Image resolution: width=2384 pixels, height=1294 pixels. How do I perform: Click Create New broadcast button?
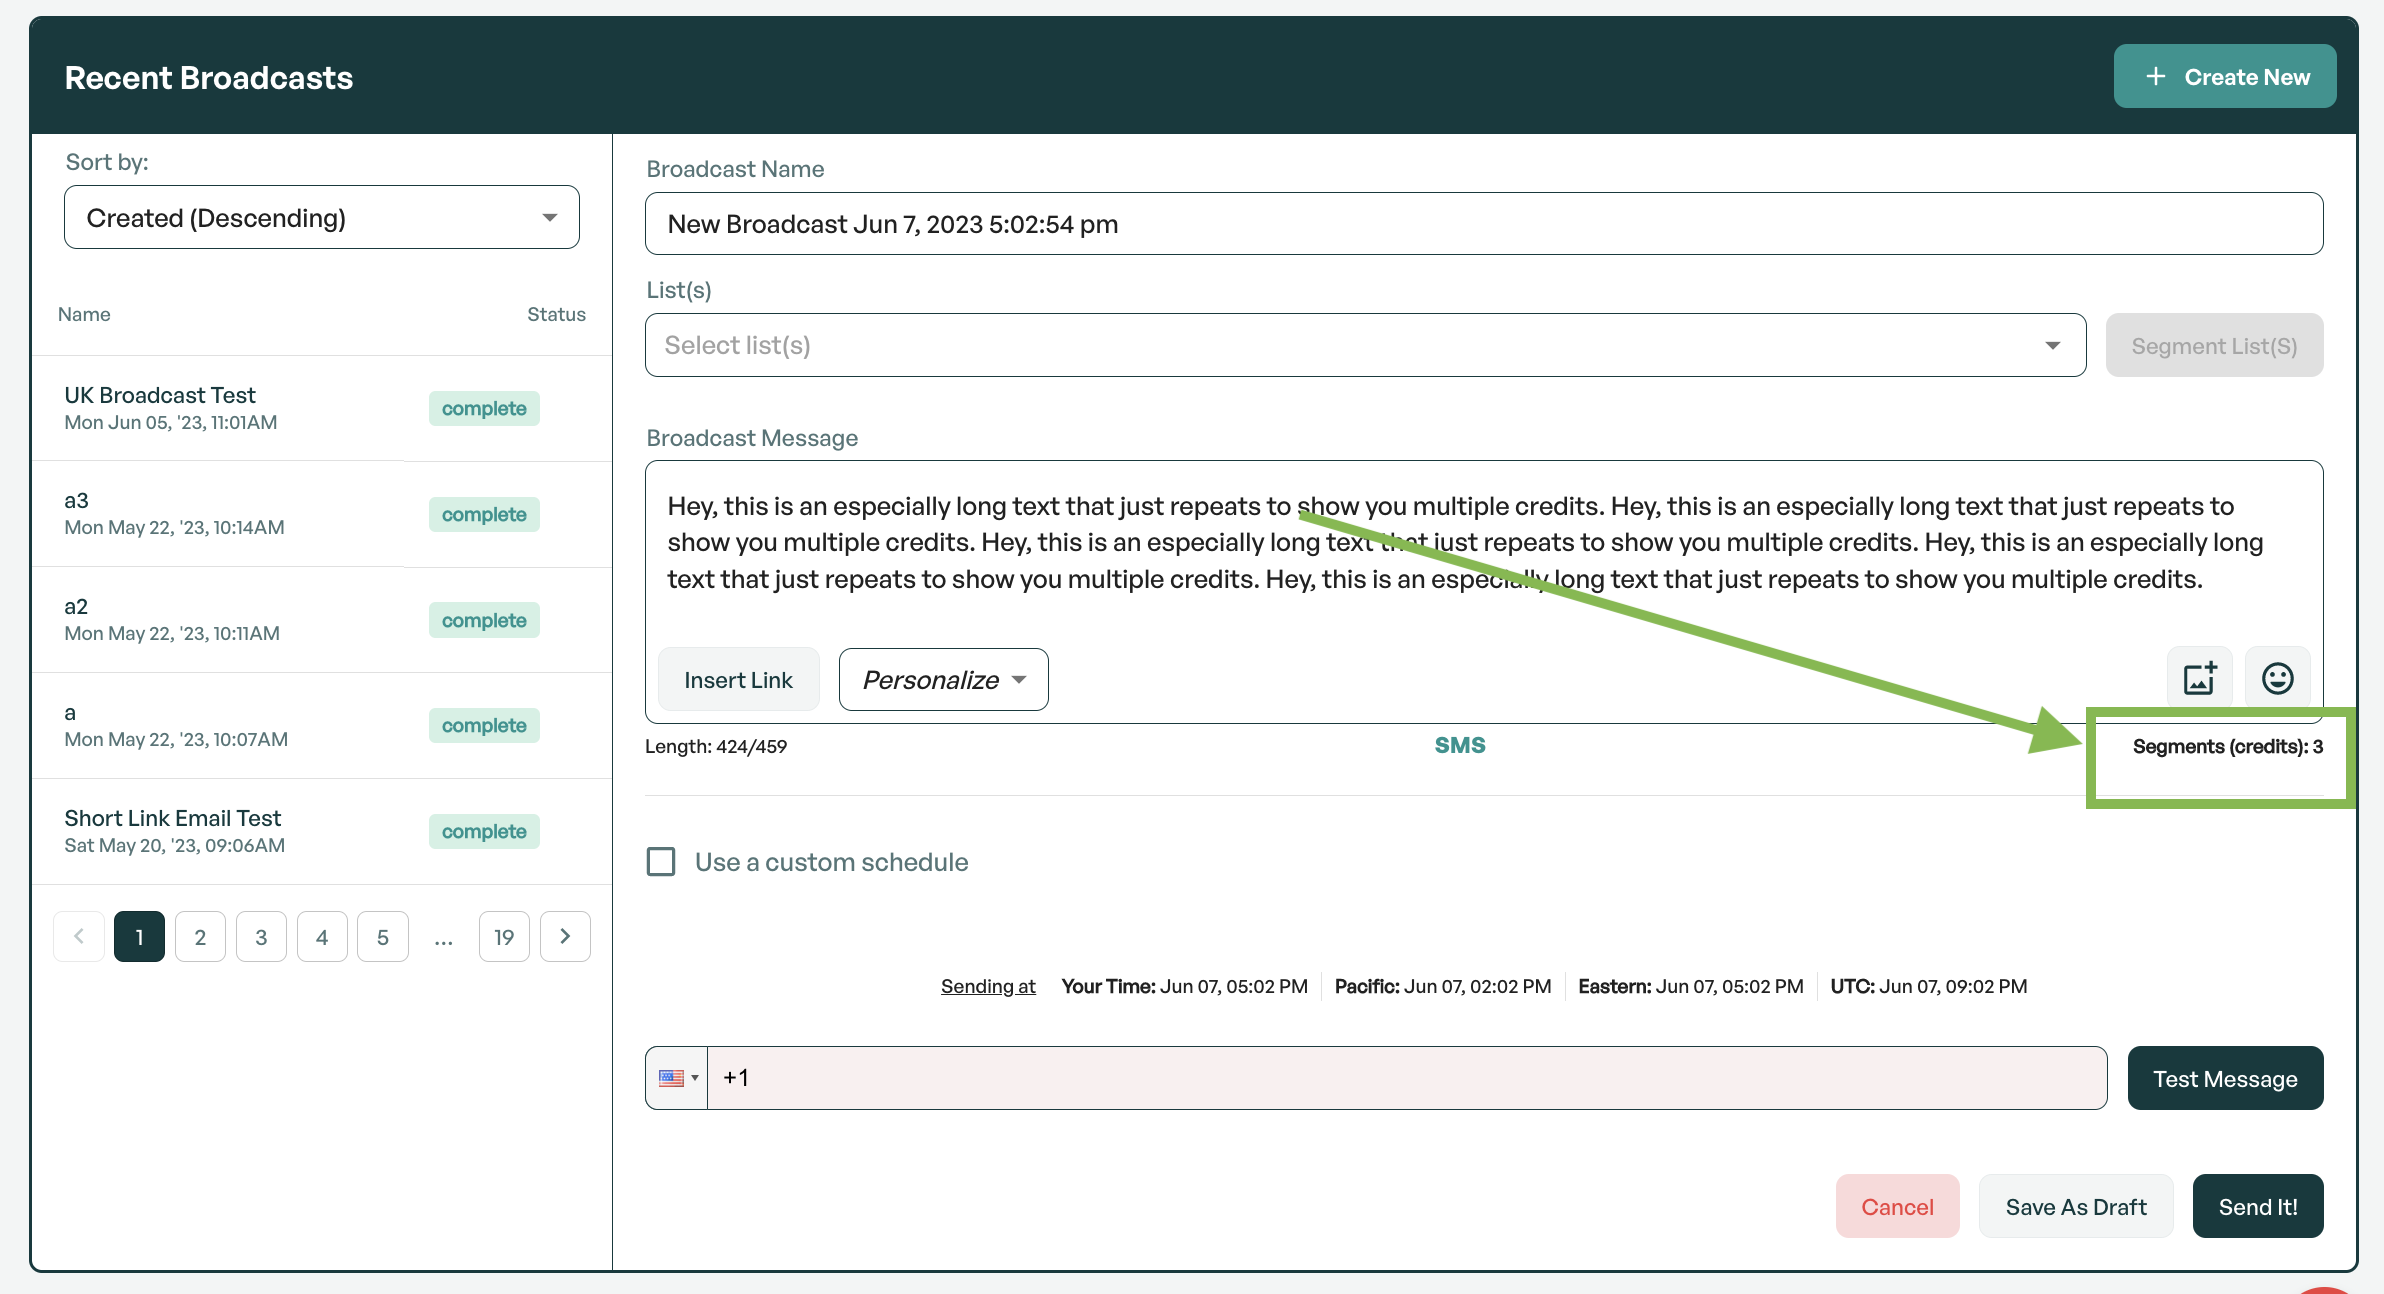pos(2224,77)
